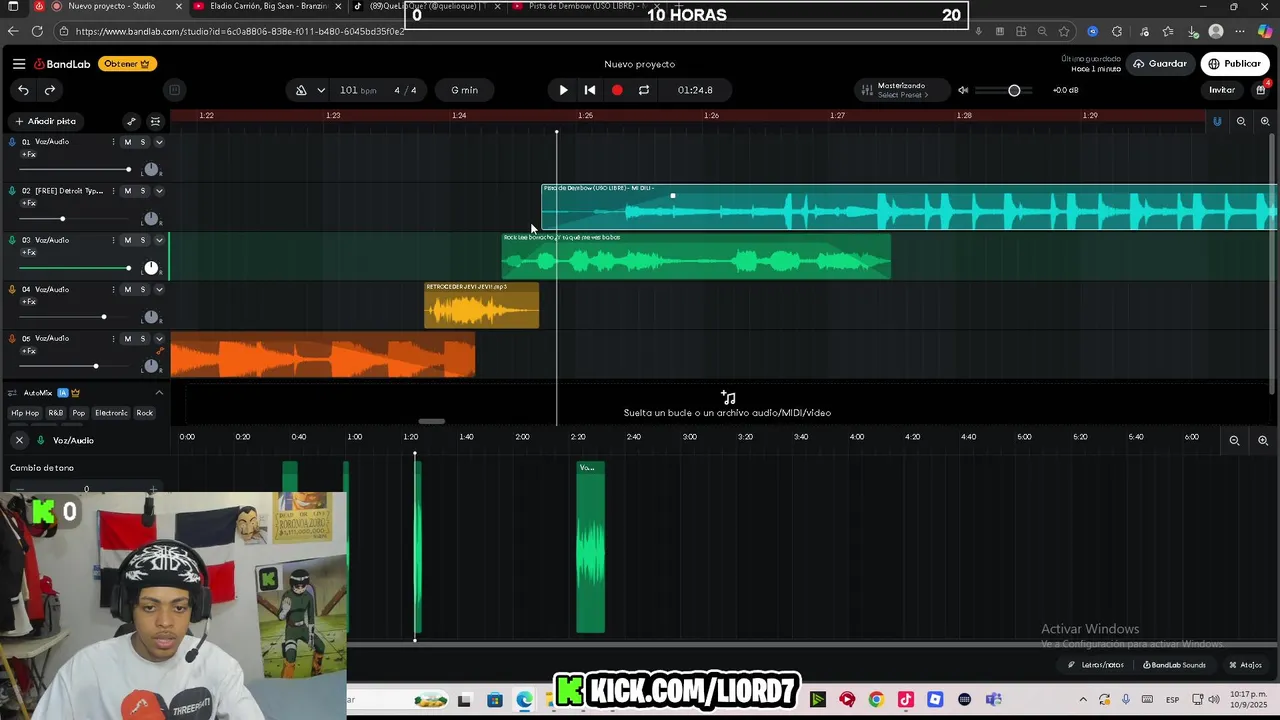This screenshot has height=720, width=1280.
Task: Zoom out the editor timeline
Action: click(1234, 440)
